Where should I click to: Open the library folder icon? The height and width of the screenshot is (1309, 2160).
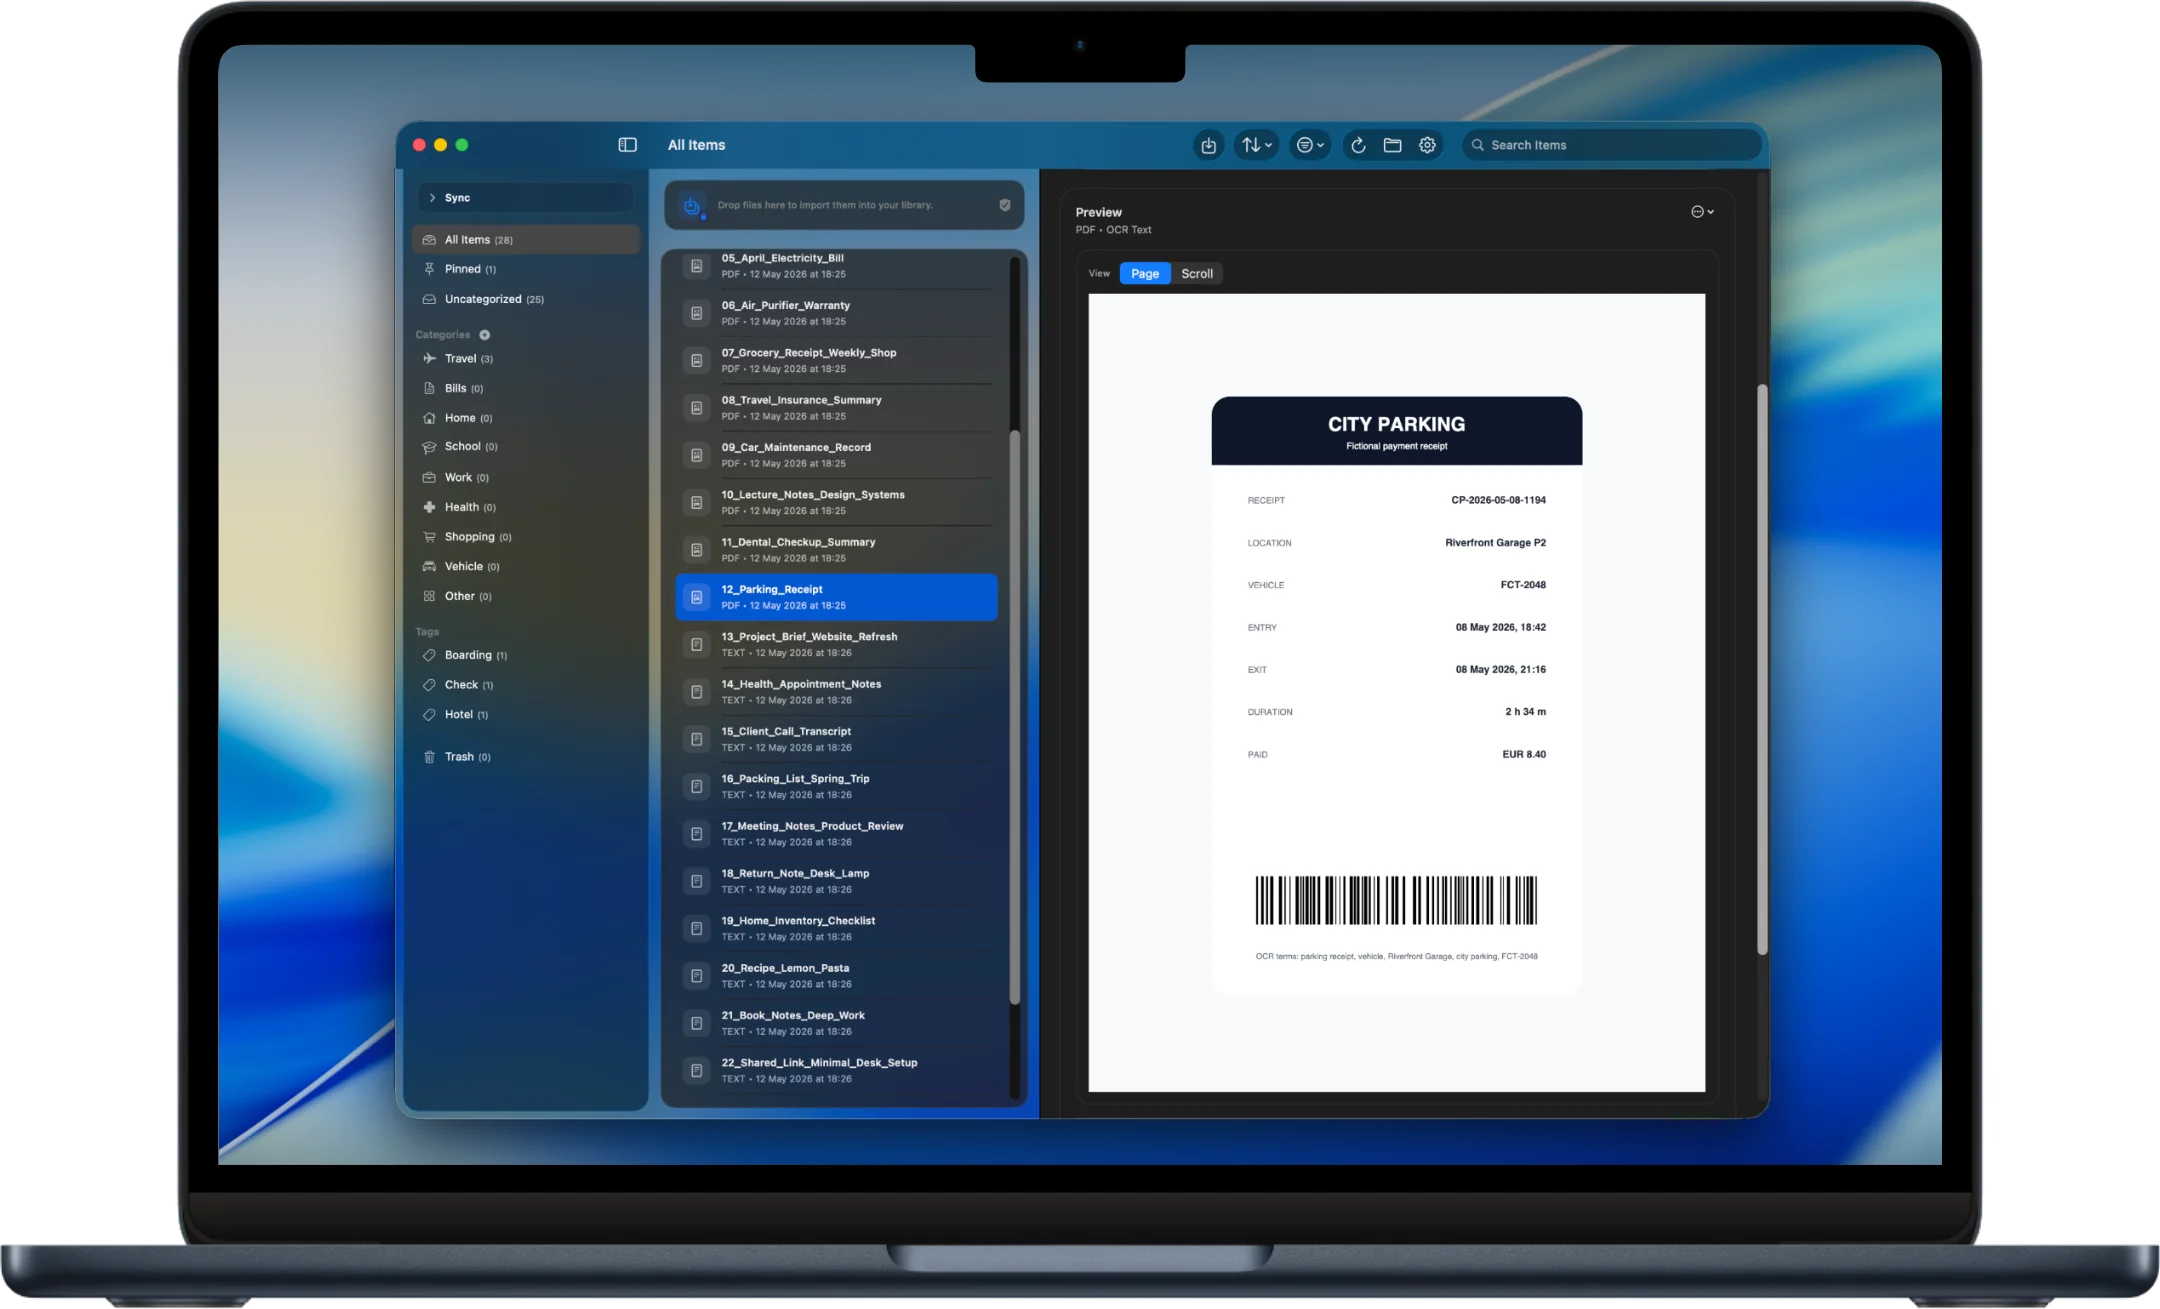tap(1392, 145)
